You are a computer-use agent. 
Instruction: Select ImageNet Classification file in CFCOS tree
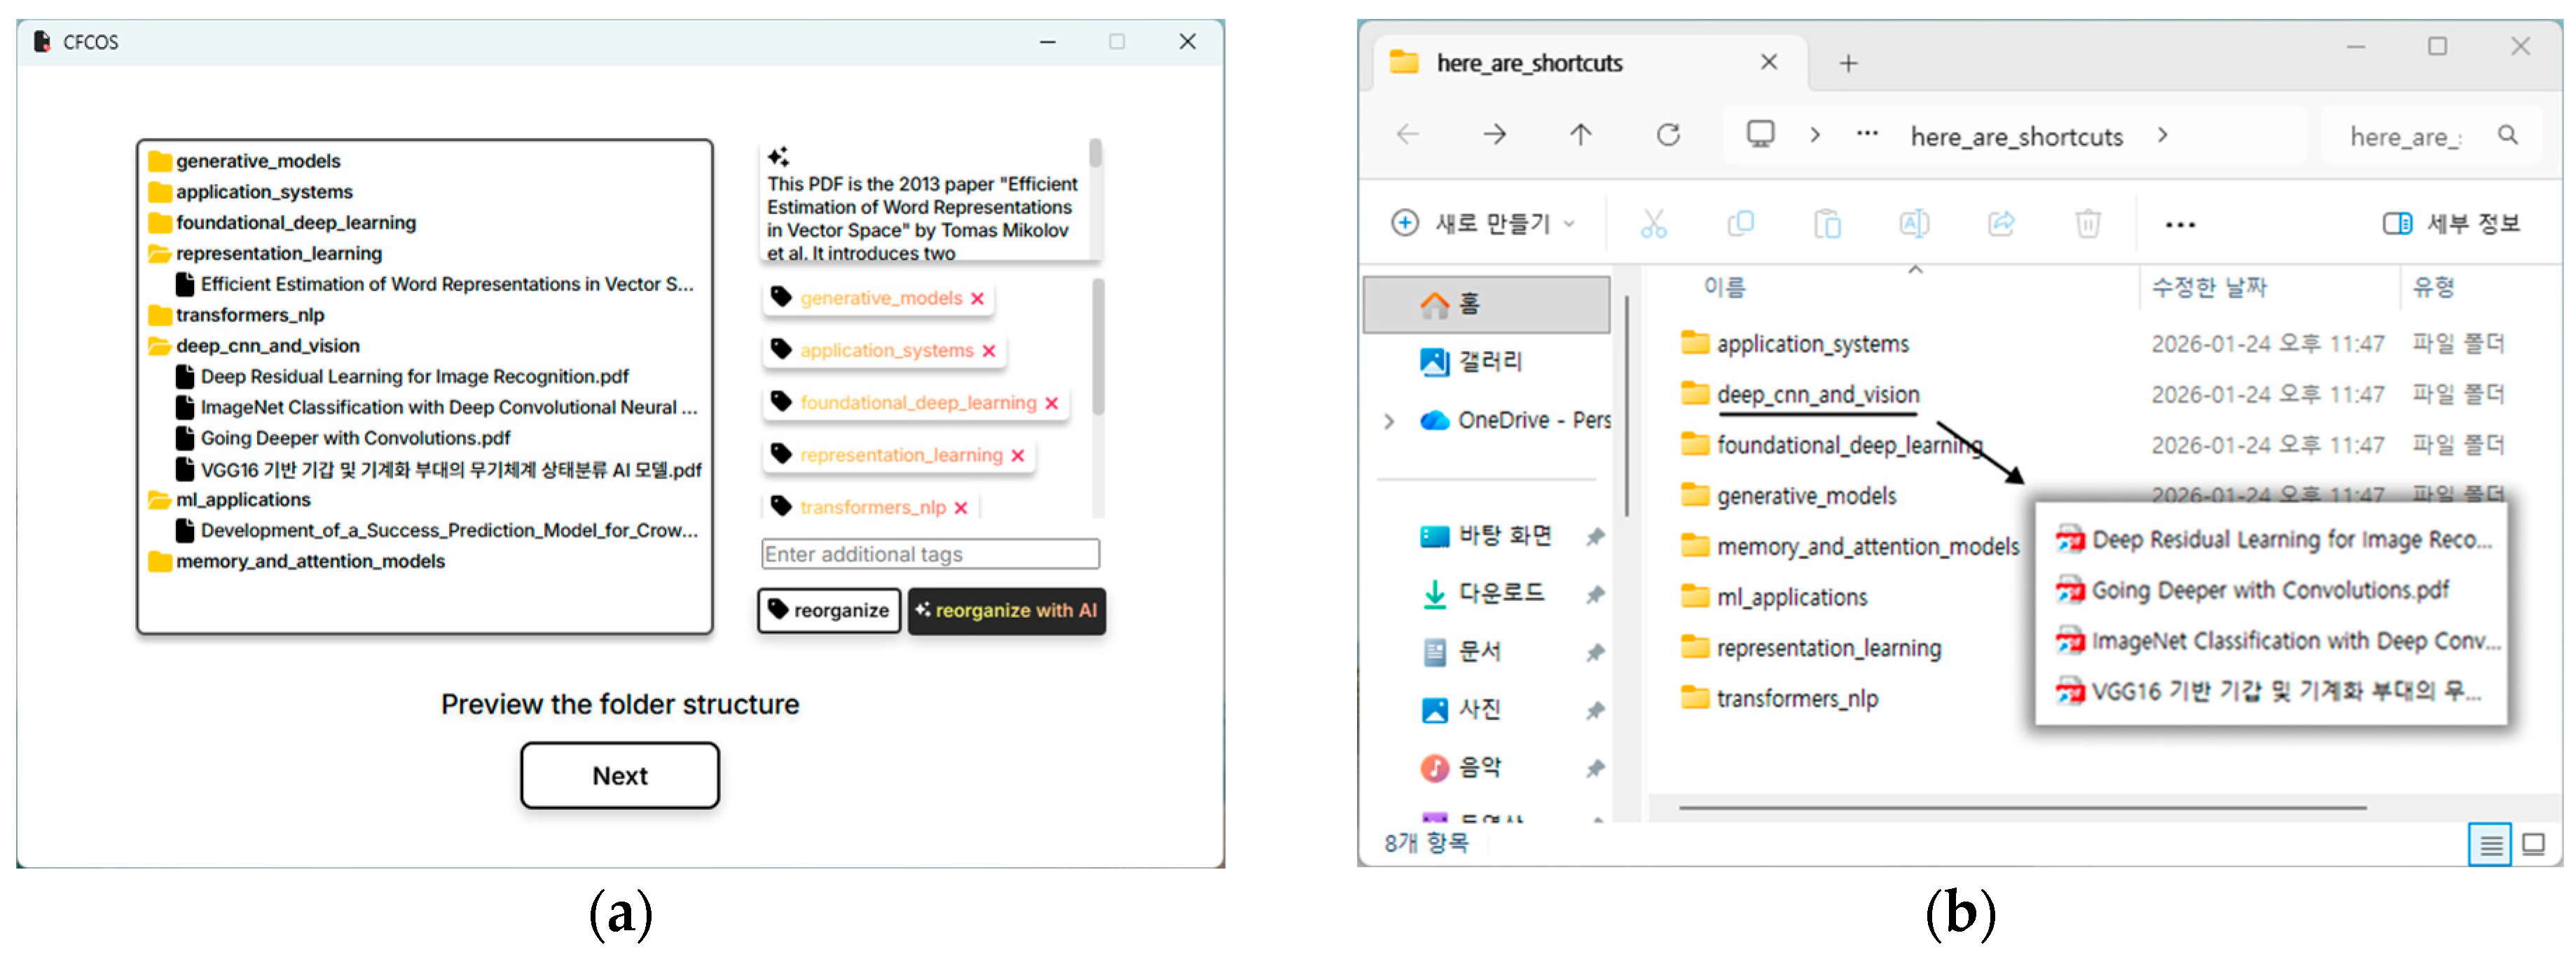[437, 408]
